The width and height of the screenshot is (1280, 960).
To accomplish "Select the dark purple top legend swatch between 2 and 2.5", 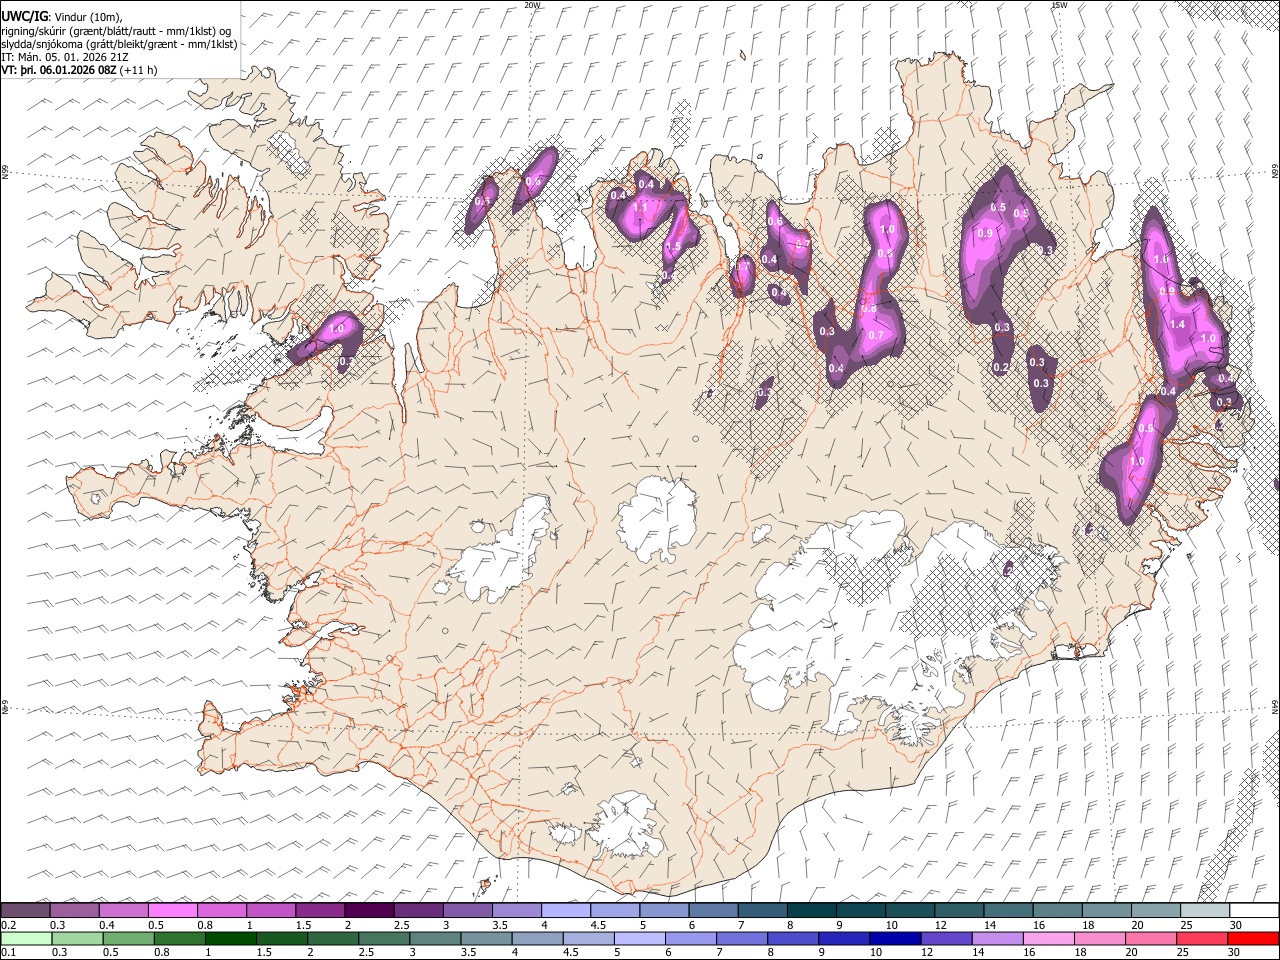I will click(x=369, y=911).
